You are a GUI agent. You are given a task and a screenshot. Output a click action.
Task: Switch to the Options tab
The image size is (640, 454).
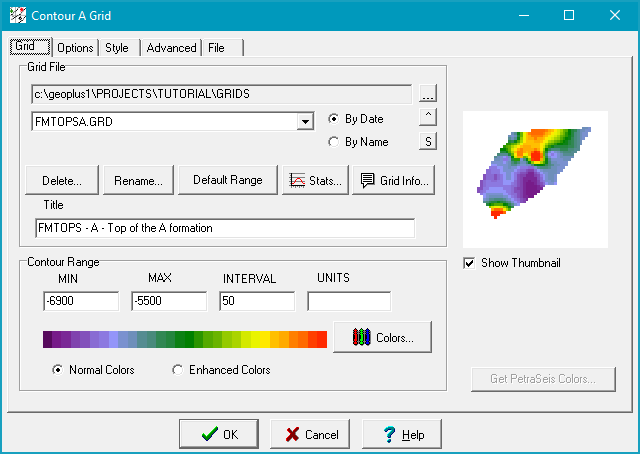pos(76,48)
